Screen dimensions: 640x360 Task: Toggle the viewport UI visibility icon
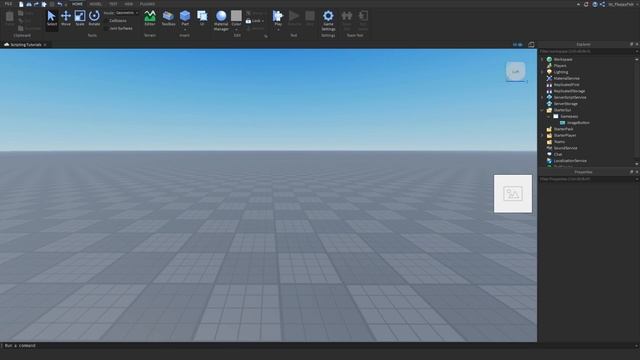(518, 44)
